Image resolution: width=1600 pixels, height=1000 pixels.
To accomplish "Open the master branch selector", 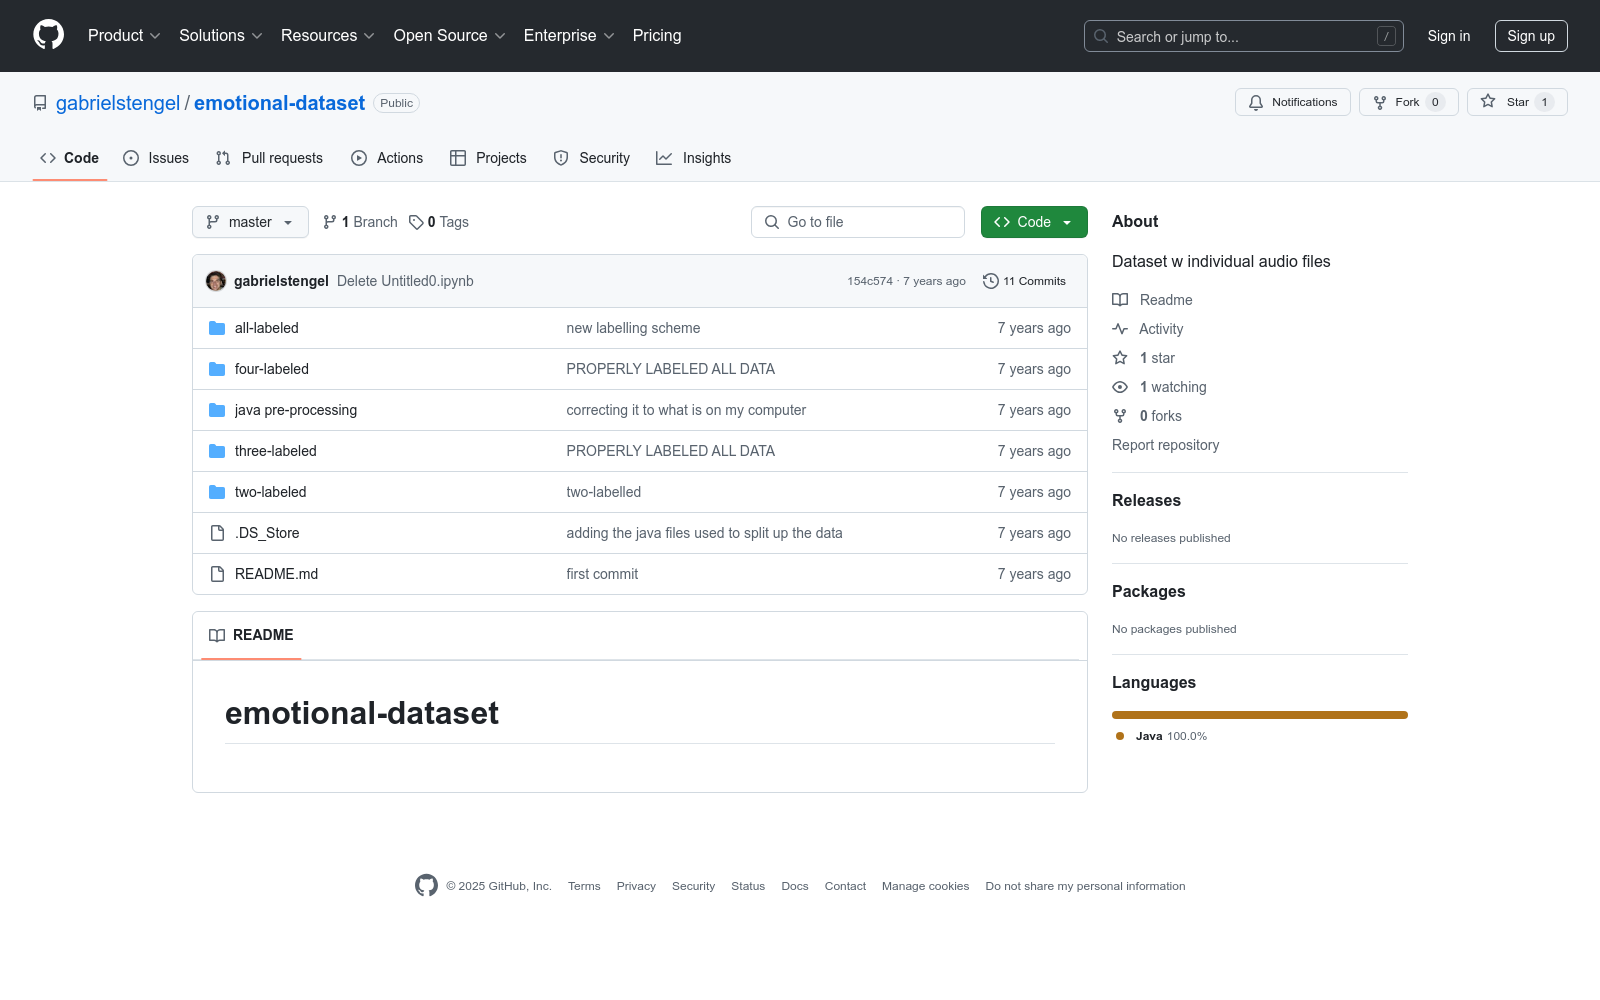I will 250,222.
